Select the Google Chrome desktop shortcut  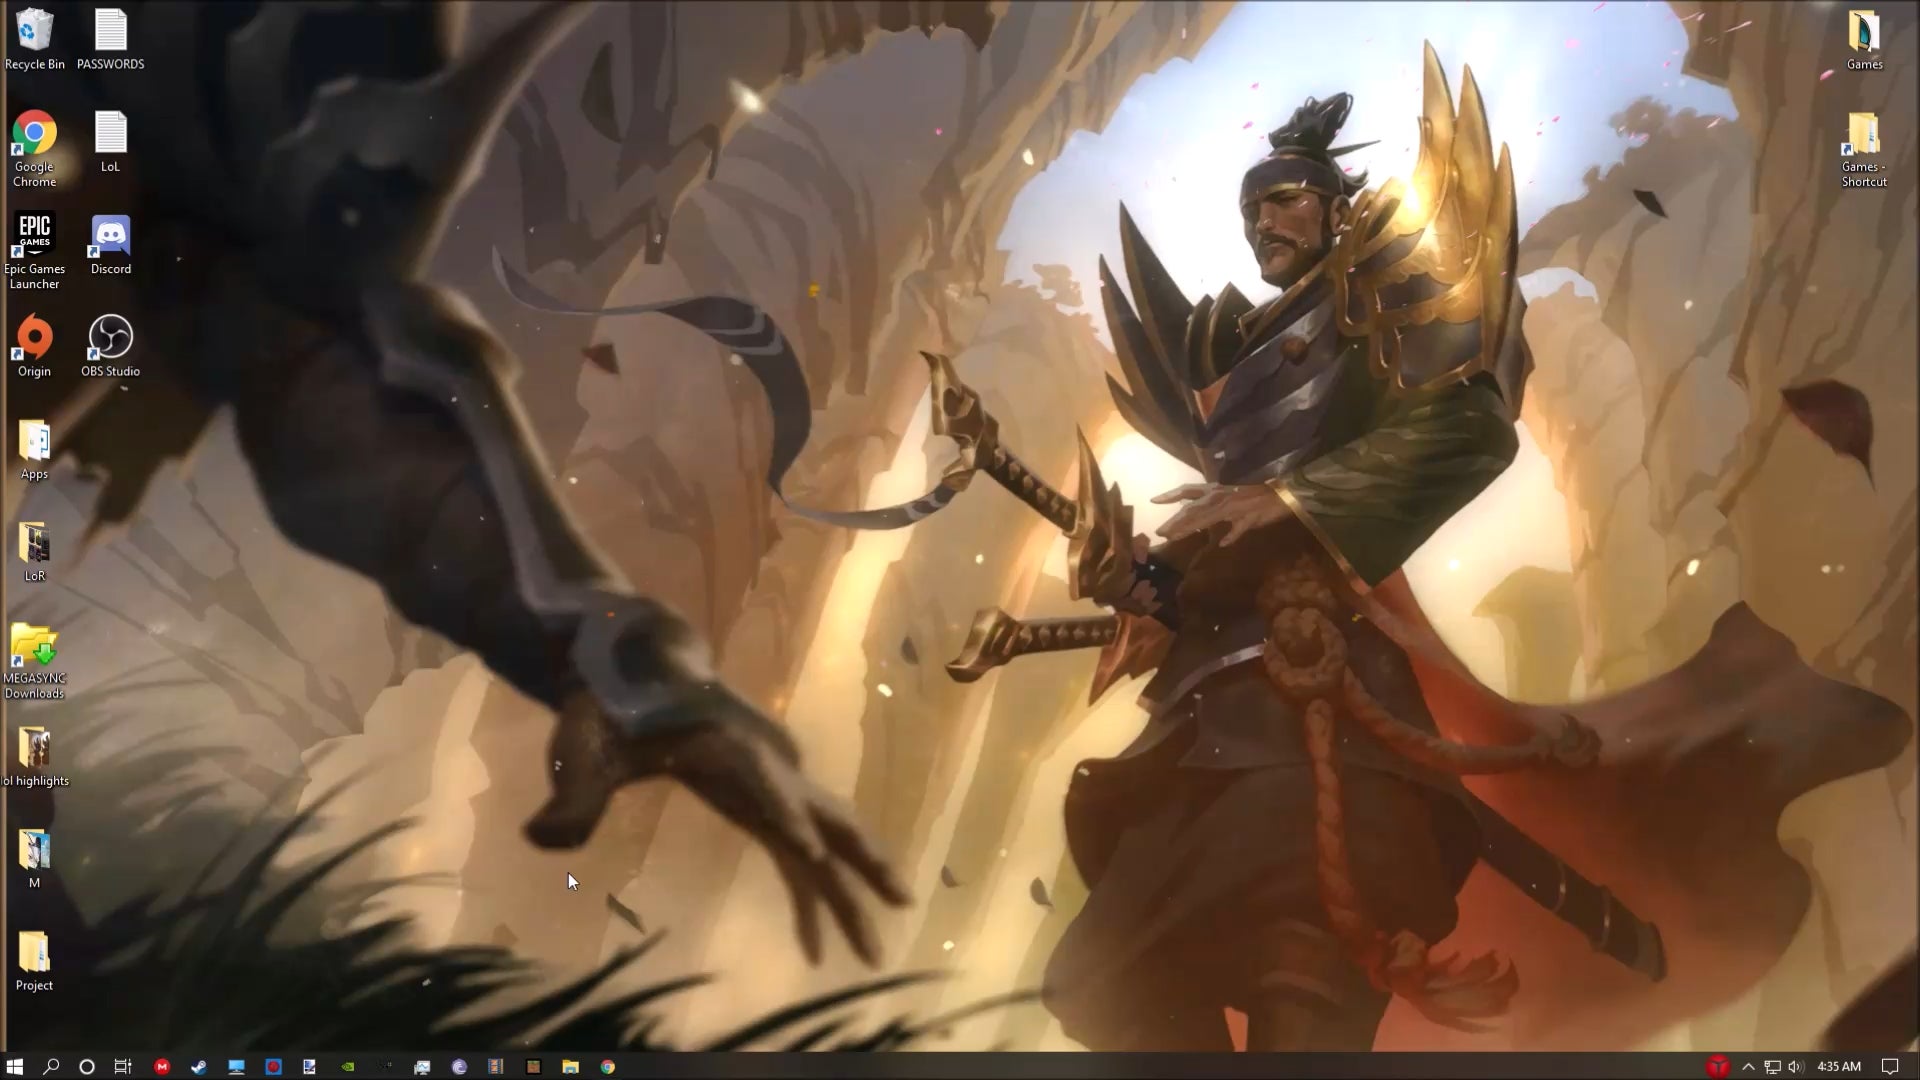coord(34,148)
